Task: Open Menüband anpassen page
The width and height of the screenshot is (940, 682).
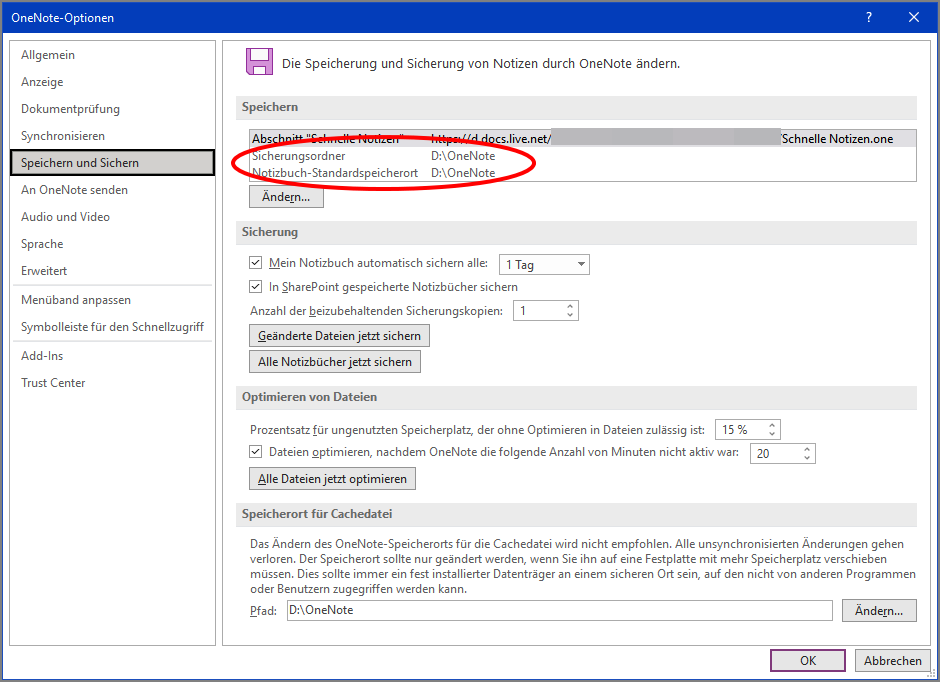Action: pos(112,300)
